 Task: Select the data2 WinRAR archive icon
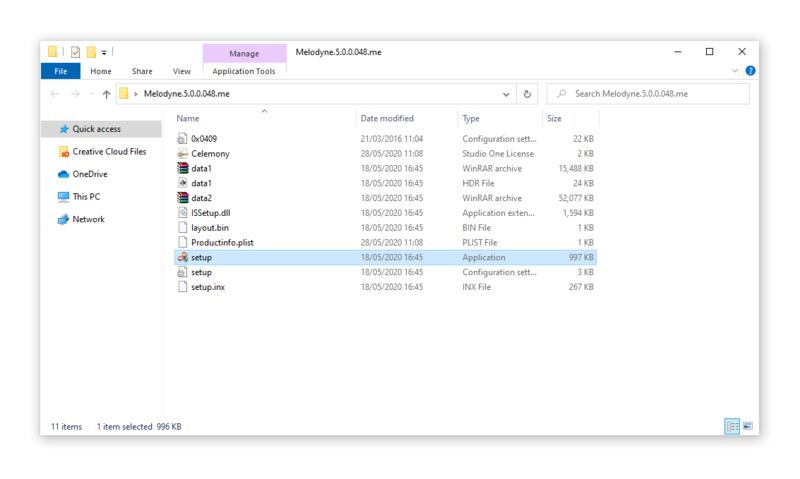[x=182, y=198]
